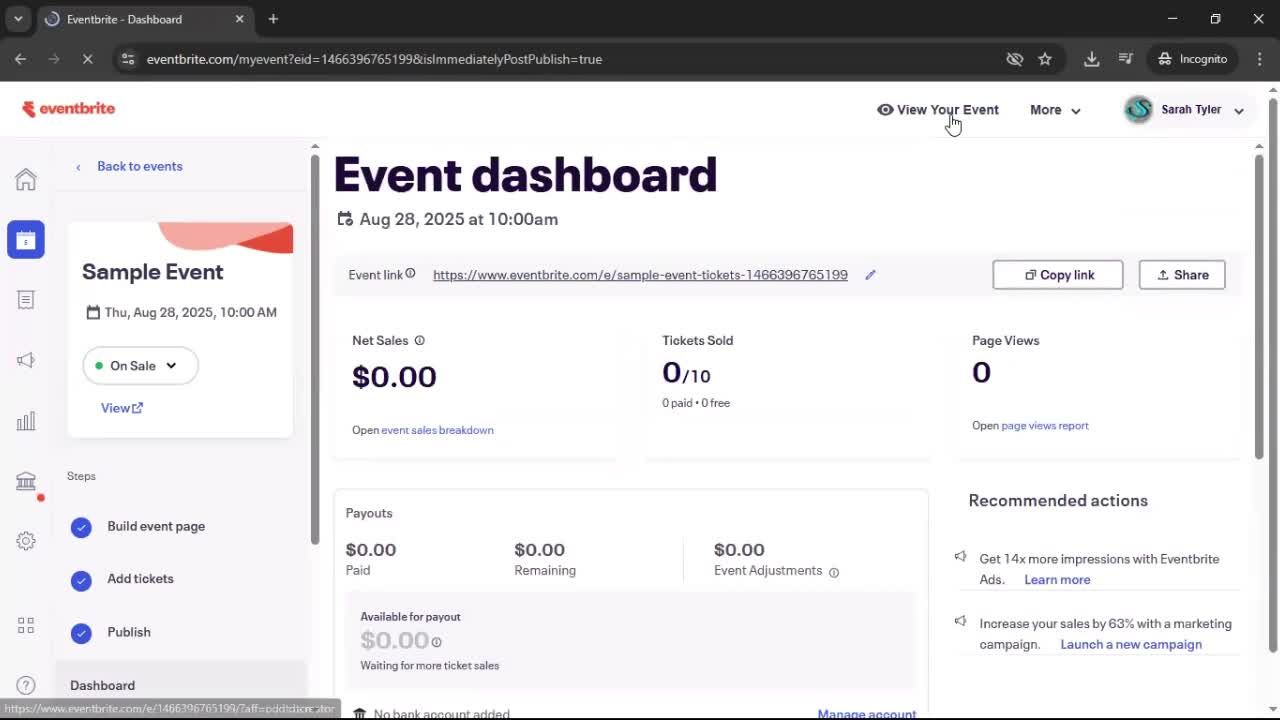Open the Finance bank sidebar icon
Image resolution: width=1280 pixels, height=720 pixels.
(x=26, y=481)
